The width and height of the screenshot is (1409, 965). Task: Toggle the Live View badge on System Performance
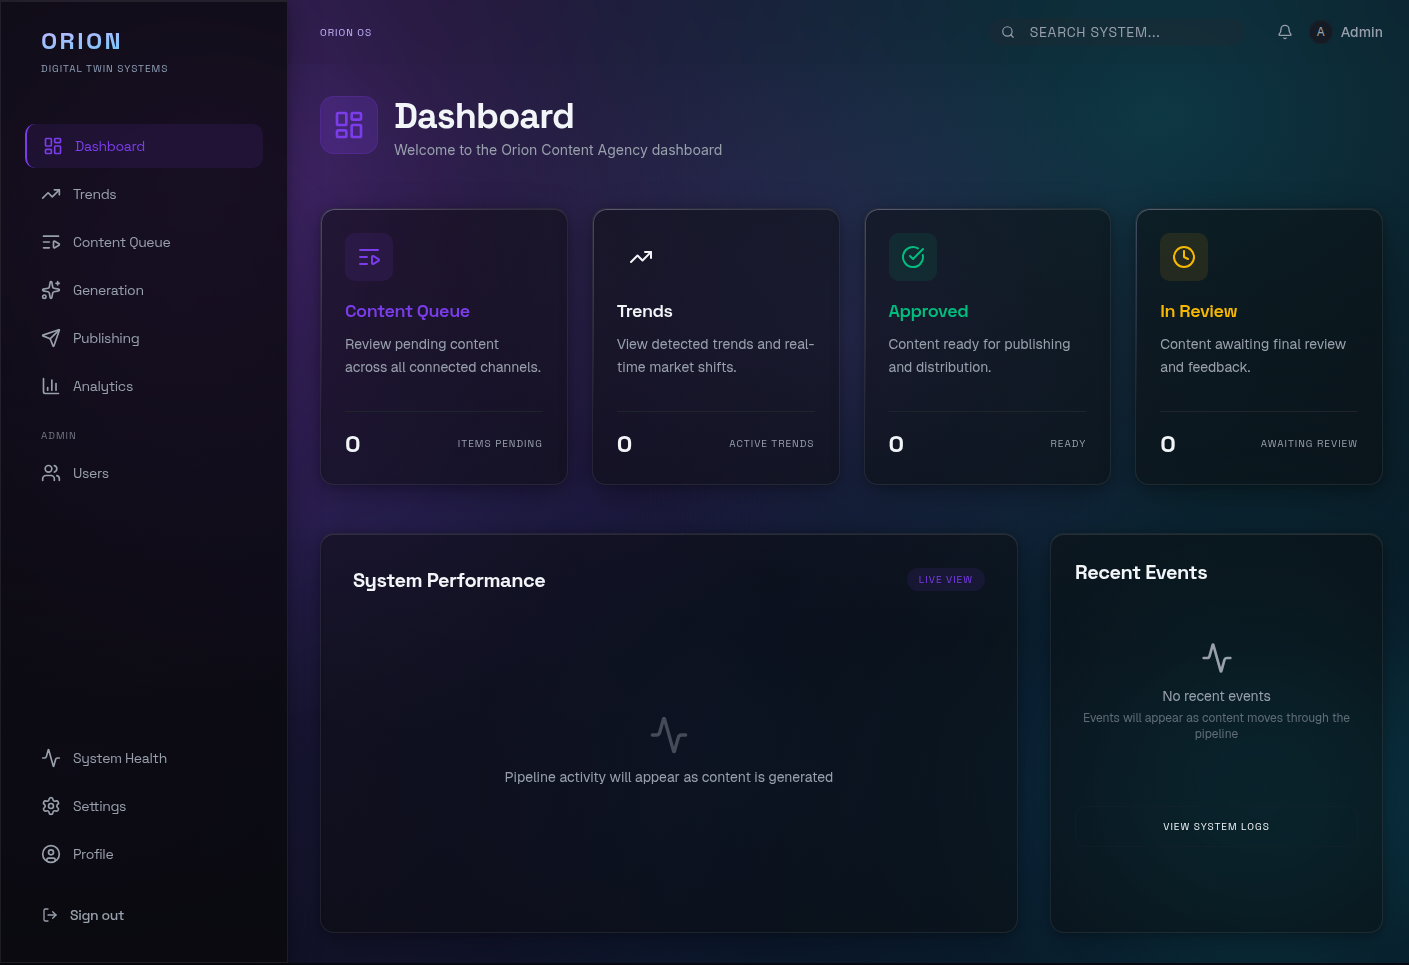coord(945,579)
